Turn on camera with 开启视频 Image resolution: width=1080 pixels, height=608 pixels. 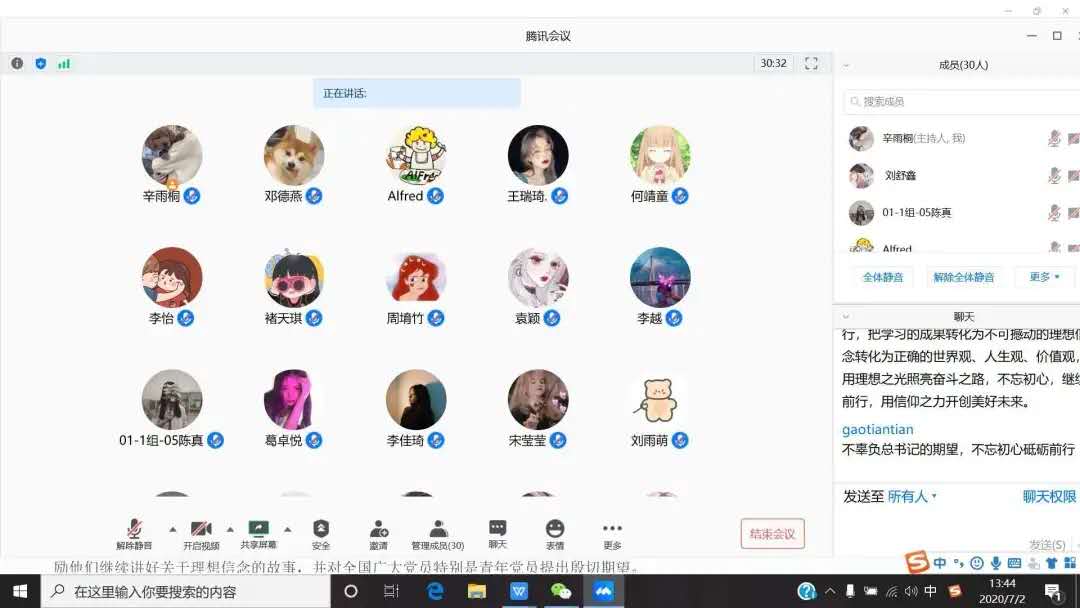(200, 533)
